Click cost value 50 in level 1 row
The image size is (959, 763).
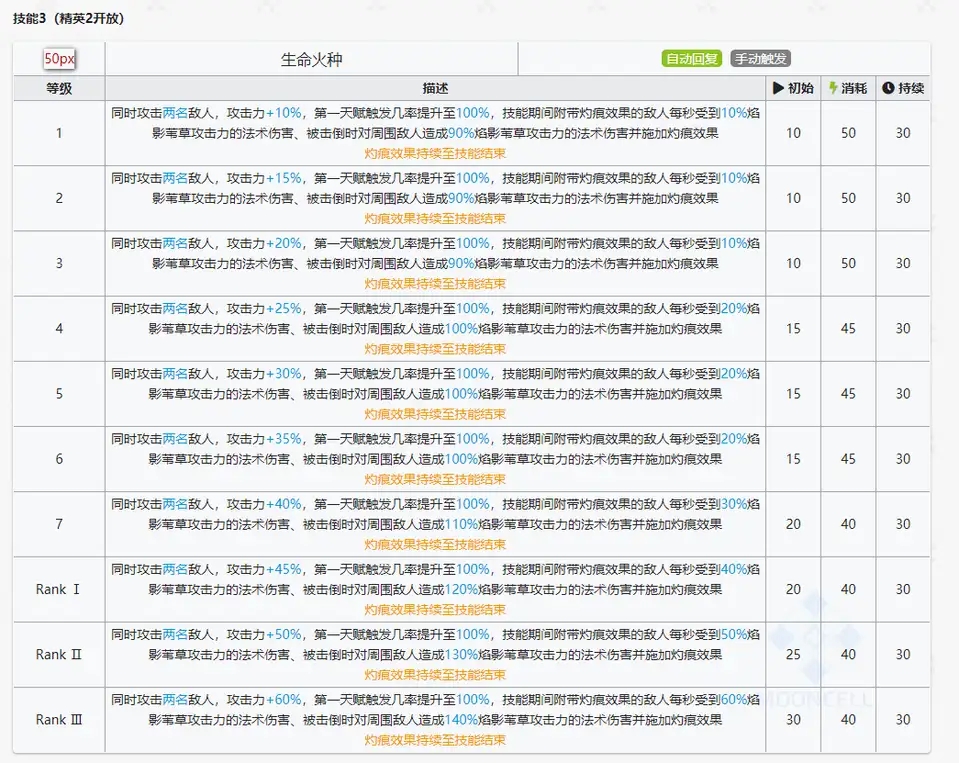tap(848, 133)
